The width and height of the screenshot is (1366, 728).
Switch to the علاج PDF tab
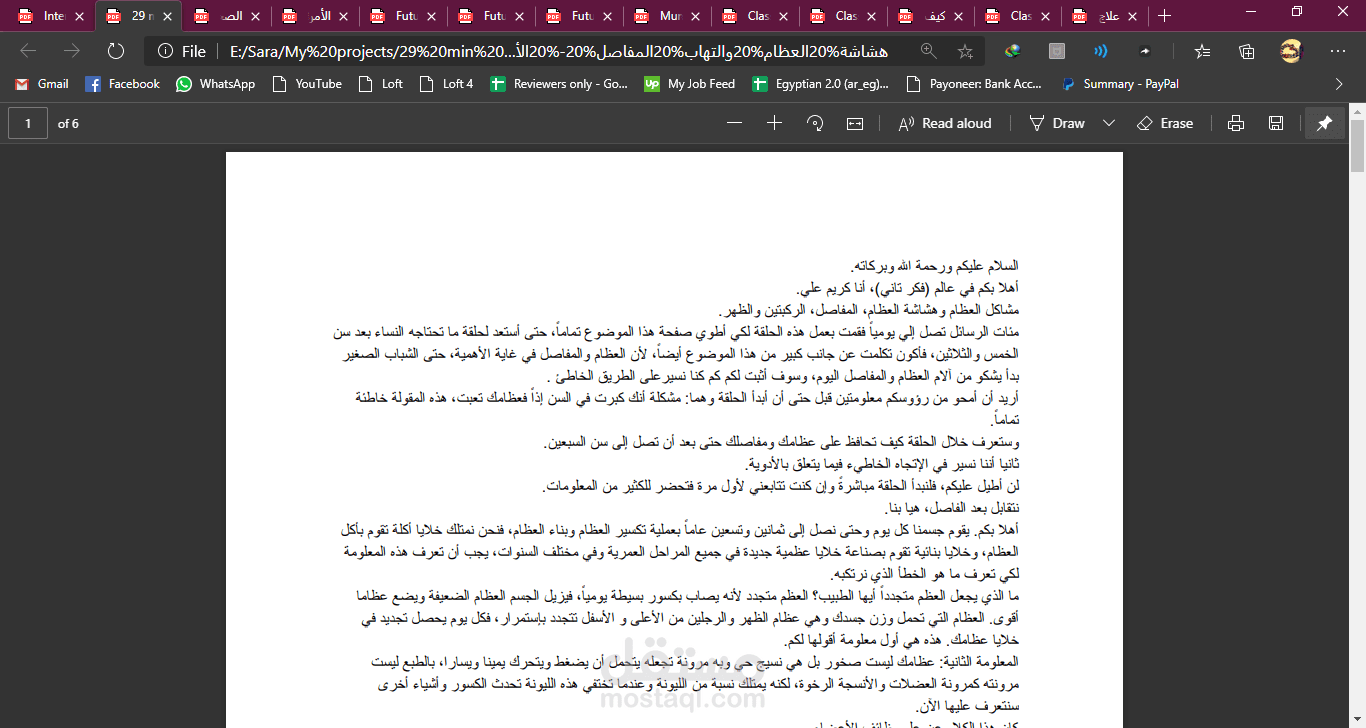1104,16
